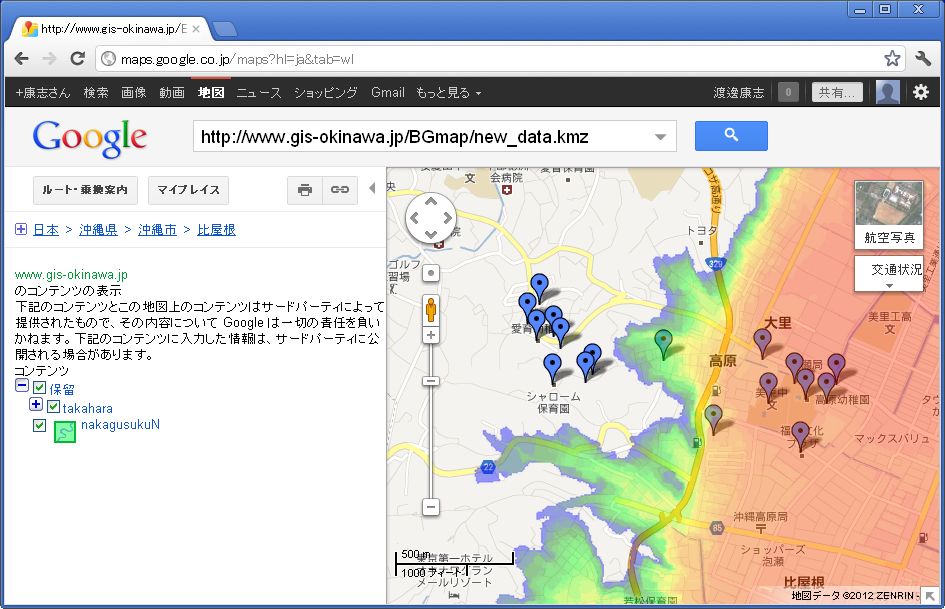Close the gis-okinawa browser tab
The image size is (945, 609).
tap(196, 28)
